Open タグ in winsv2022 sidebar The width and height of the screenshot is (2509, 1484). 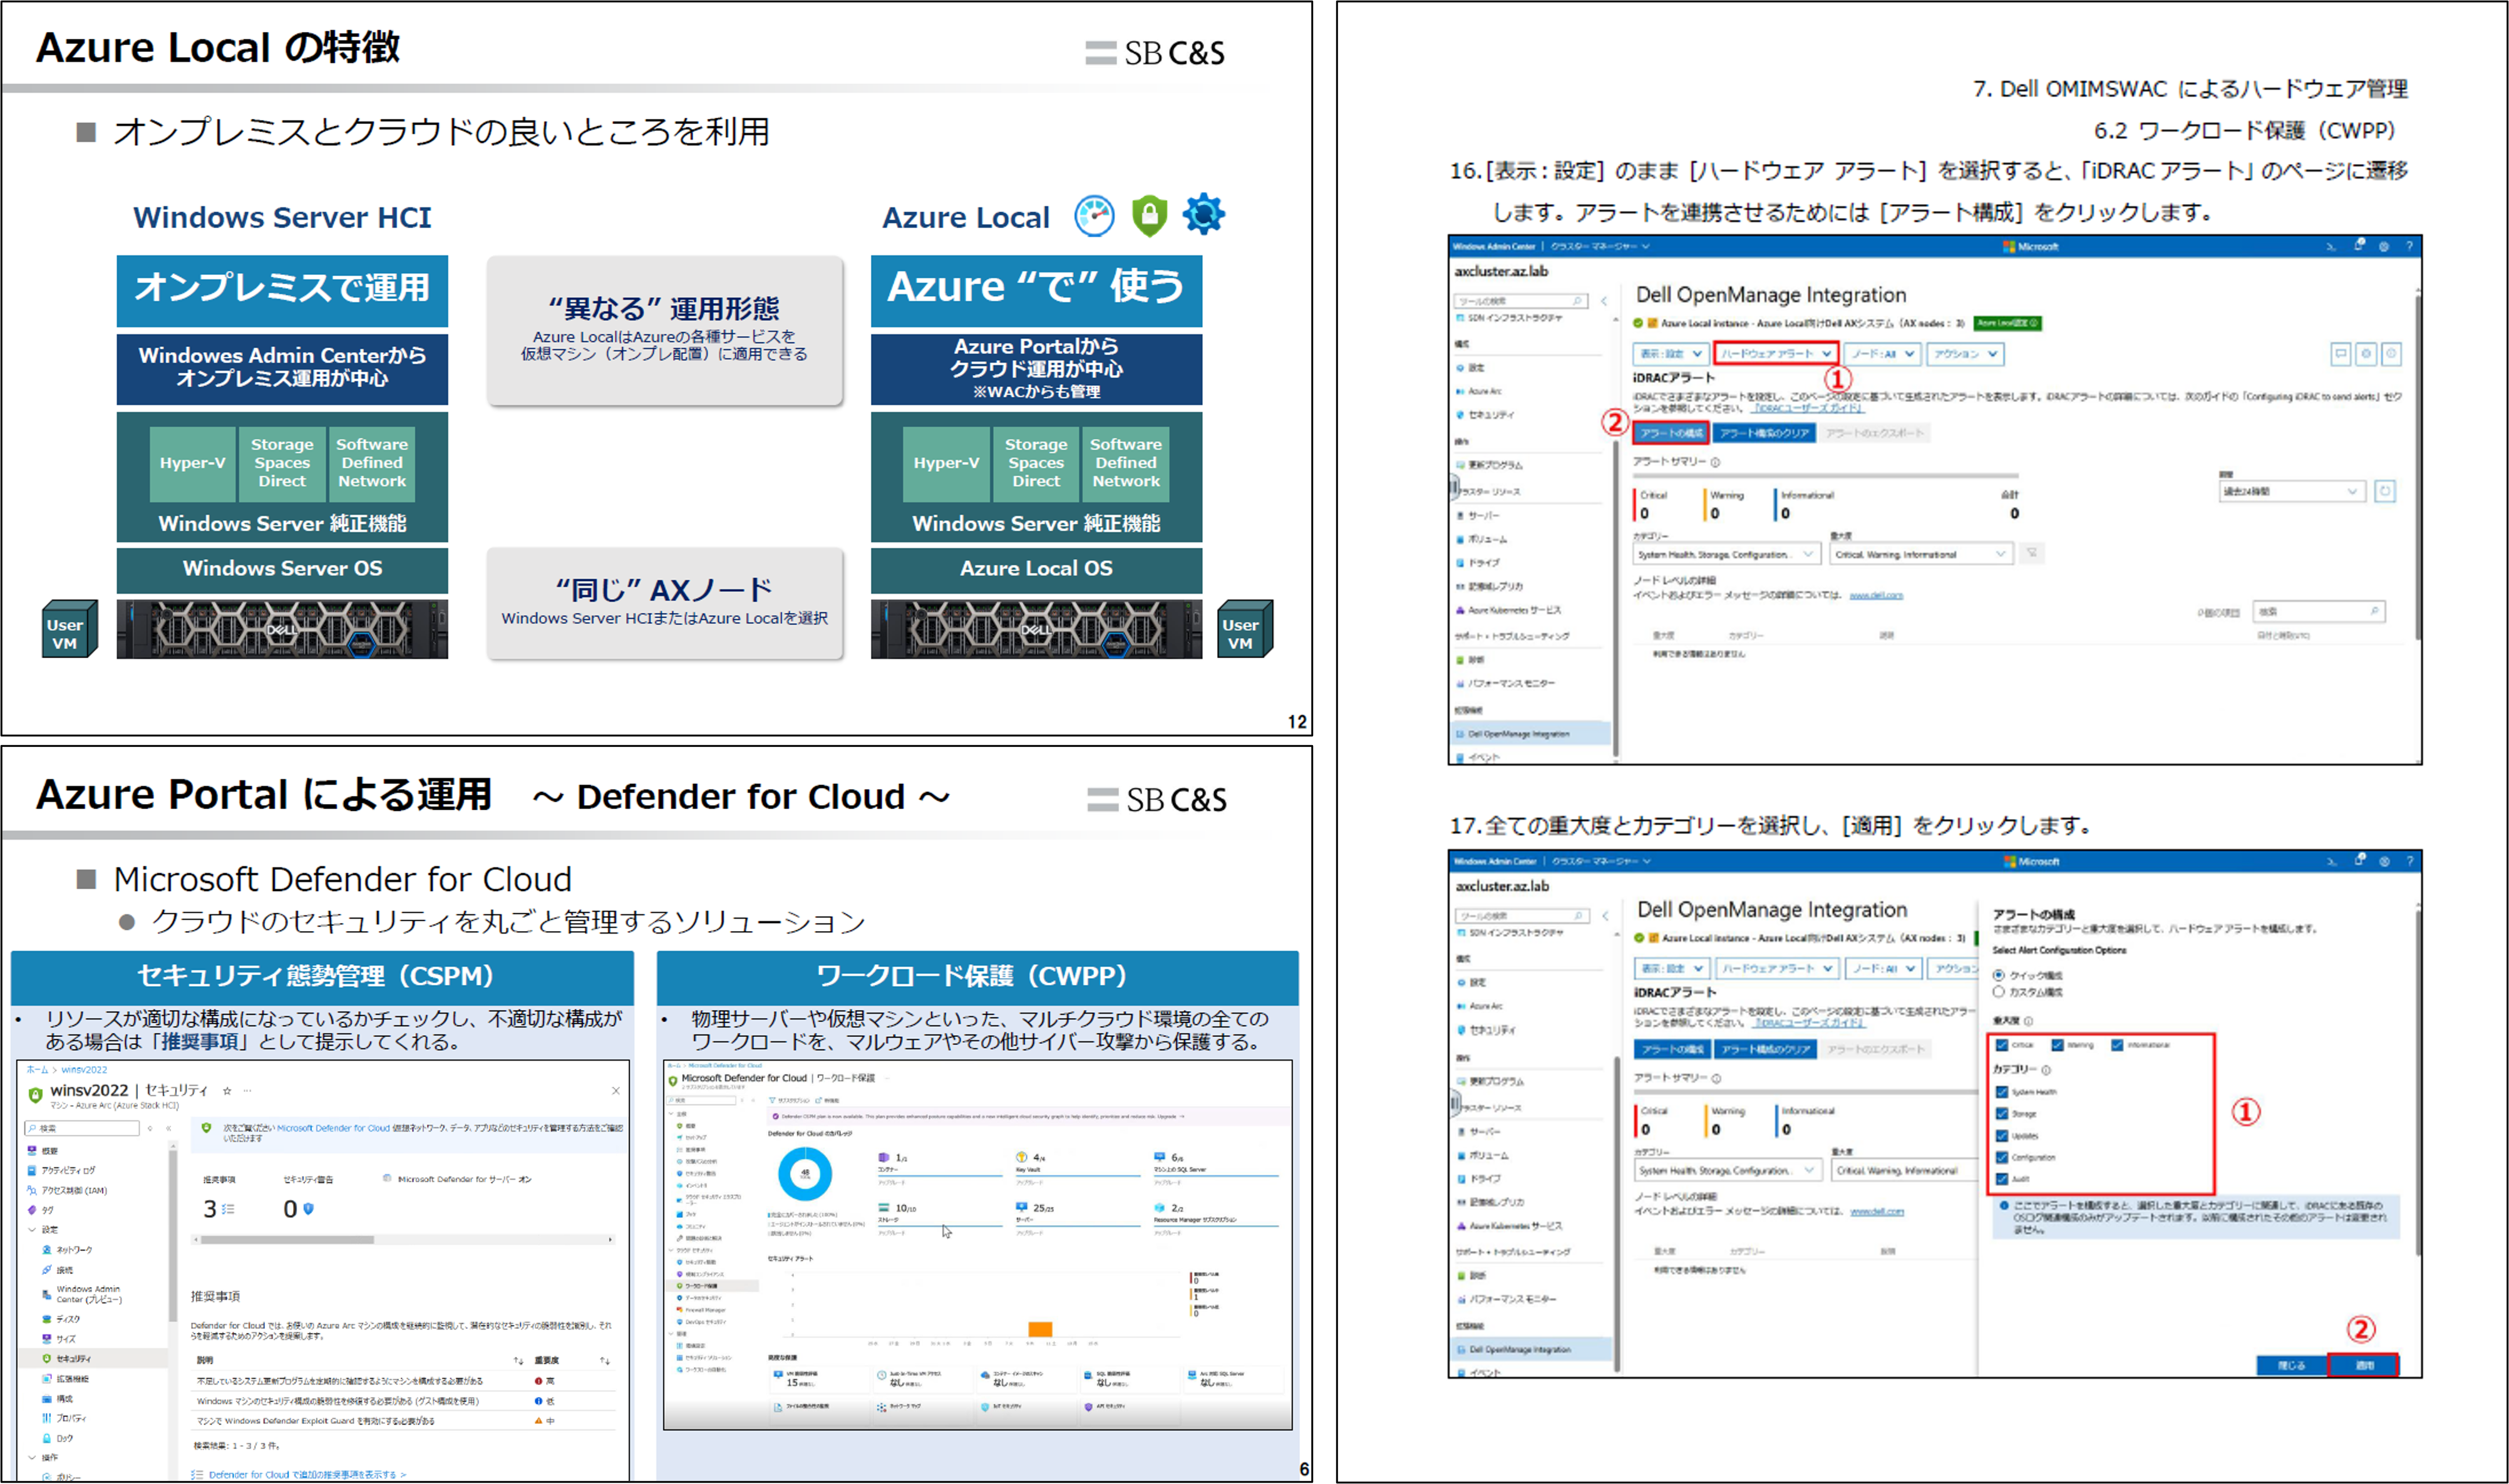(x=41, y=1210)
